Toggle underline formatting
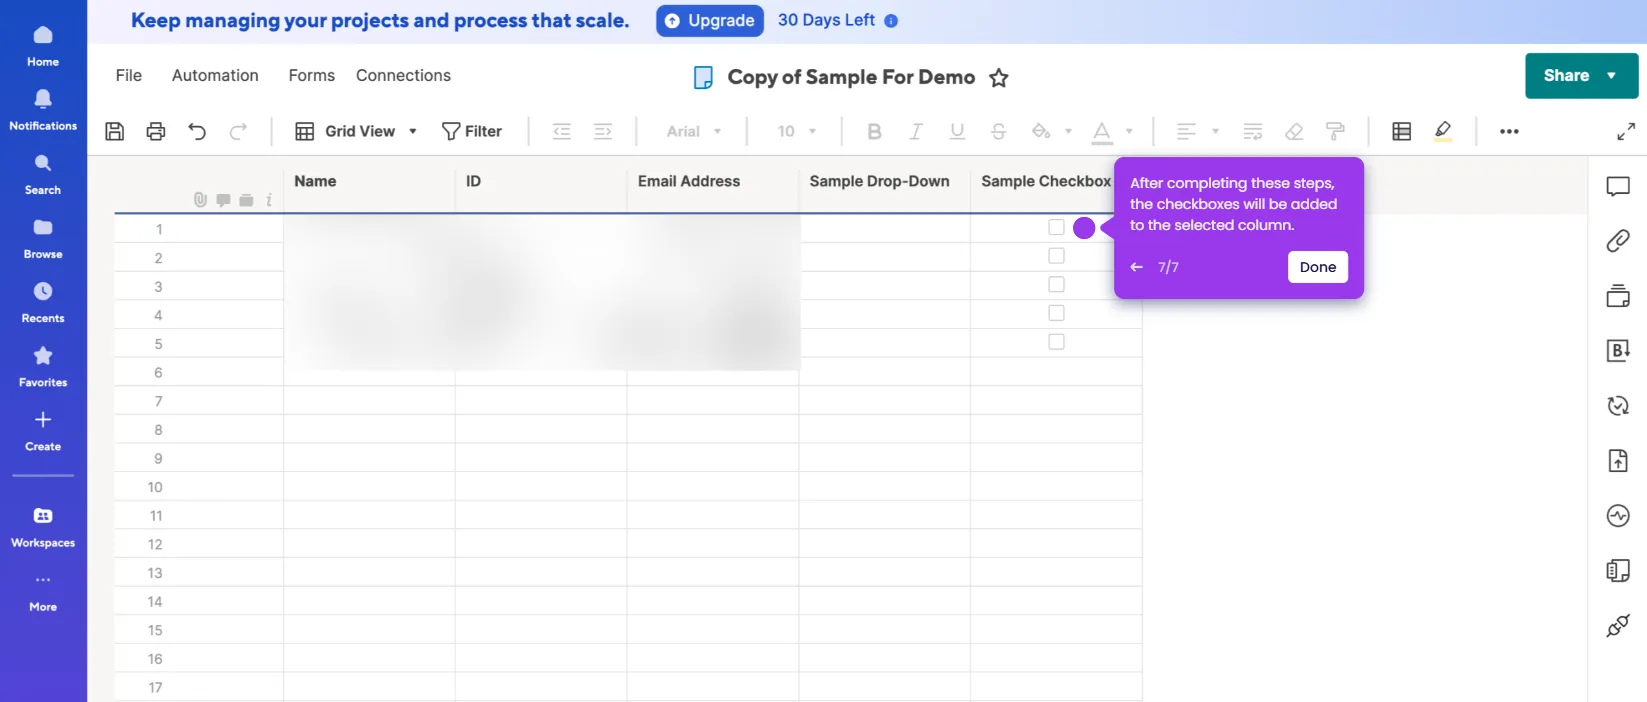The image size is (1647, 702). click(957, 131)
